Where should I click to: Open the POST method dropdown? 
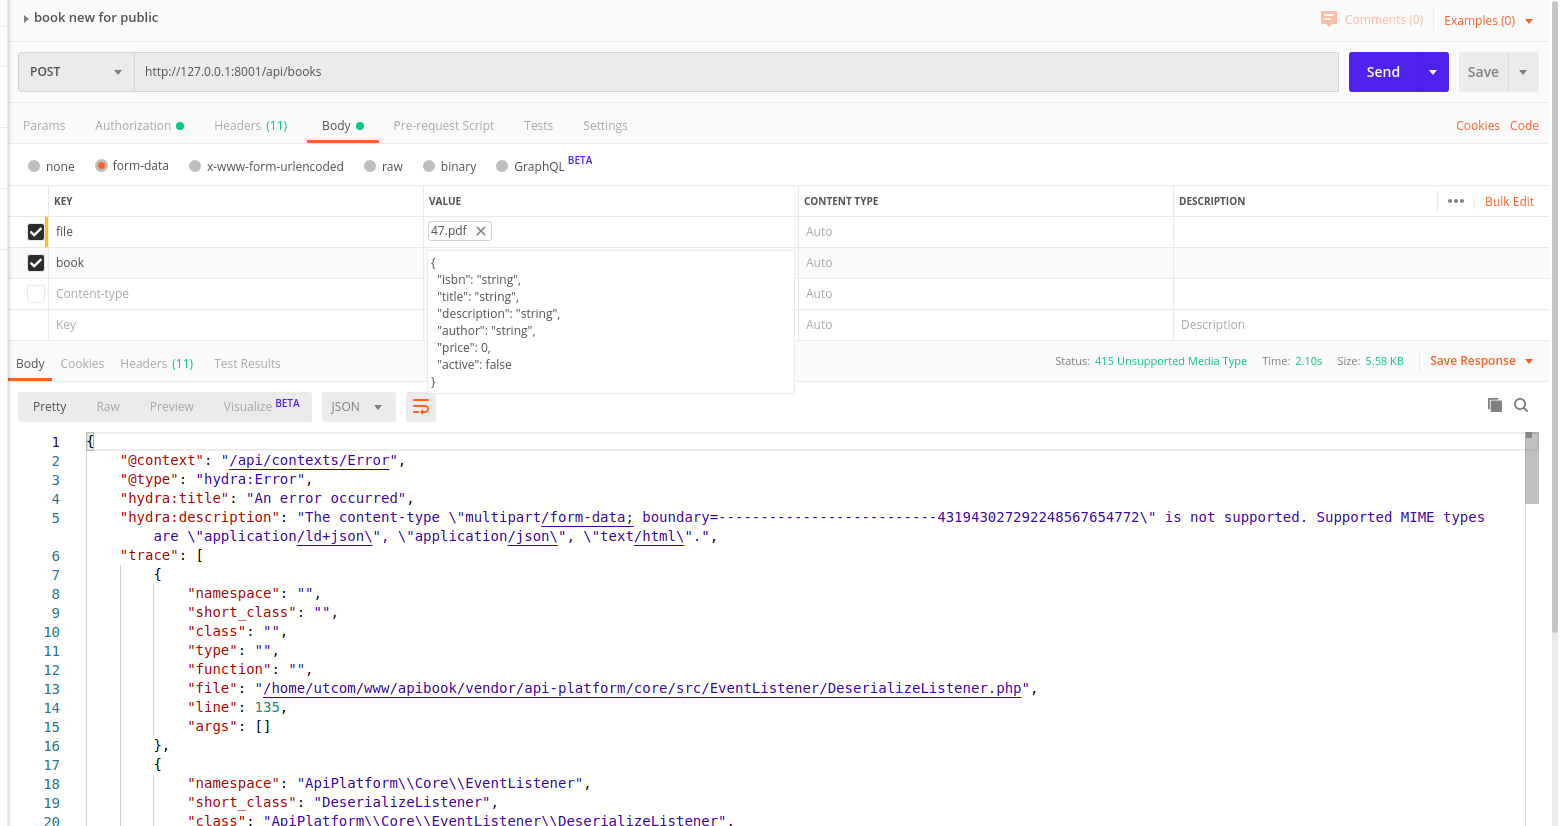coord(76,72)
